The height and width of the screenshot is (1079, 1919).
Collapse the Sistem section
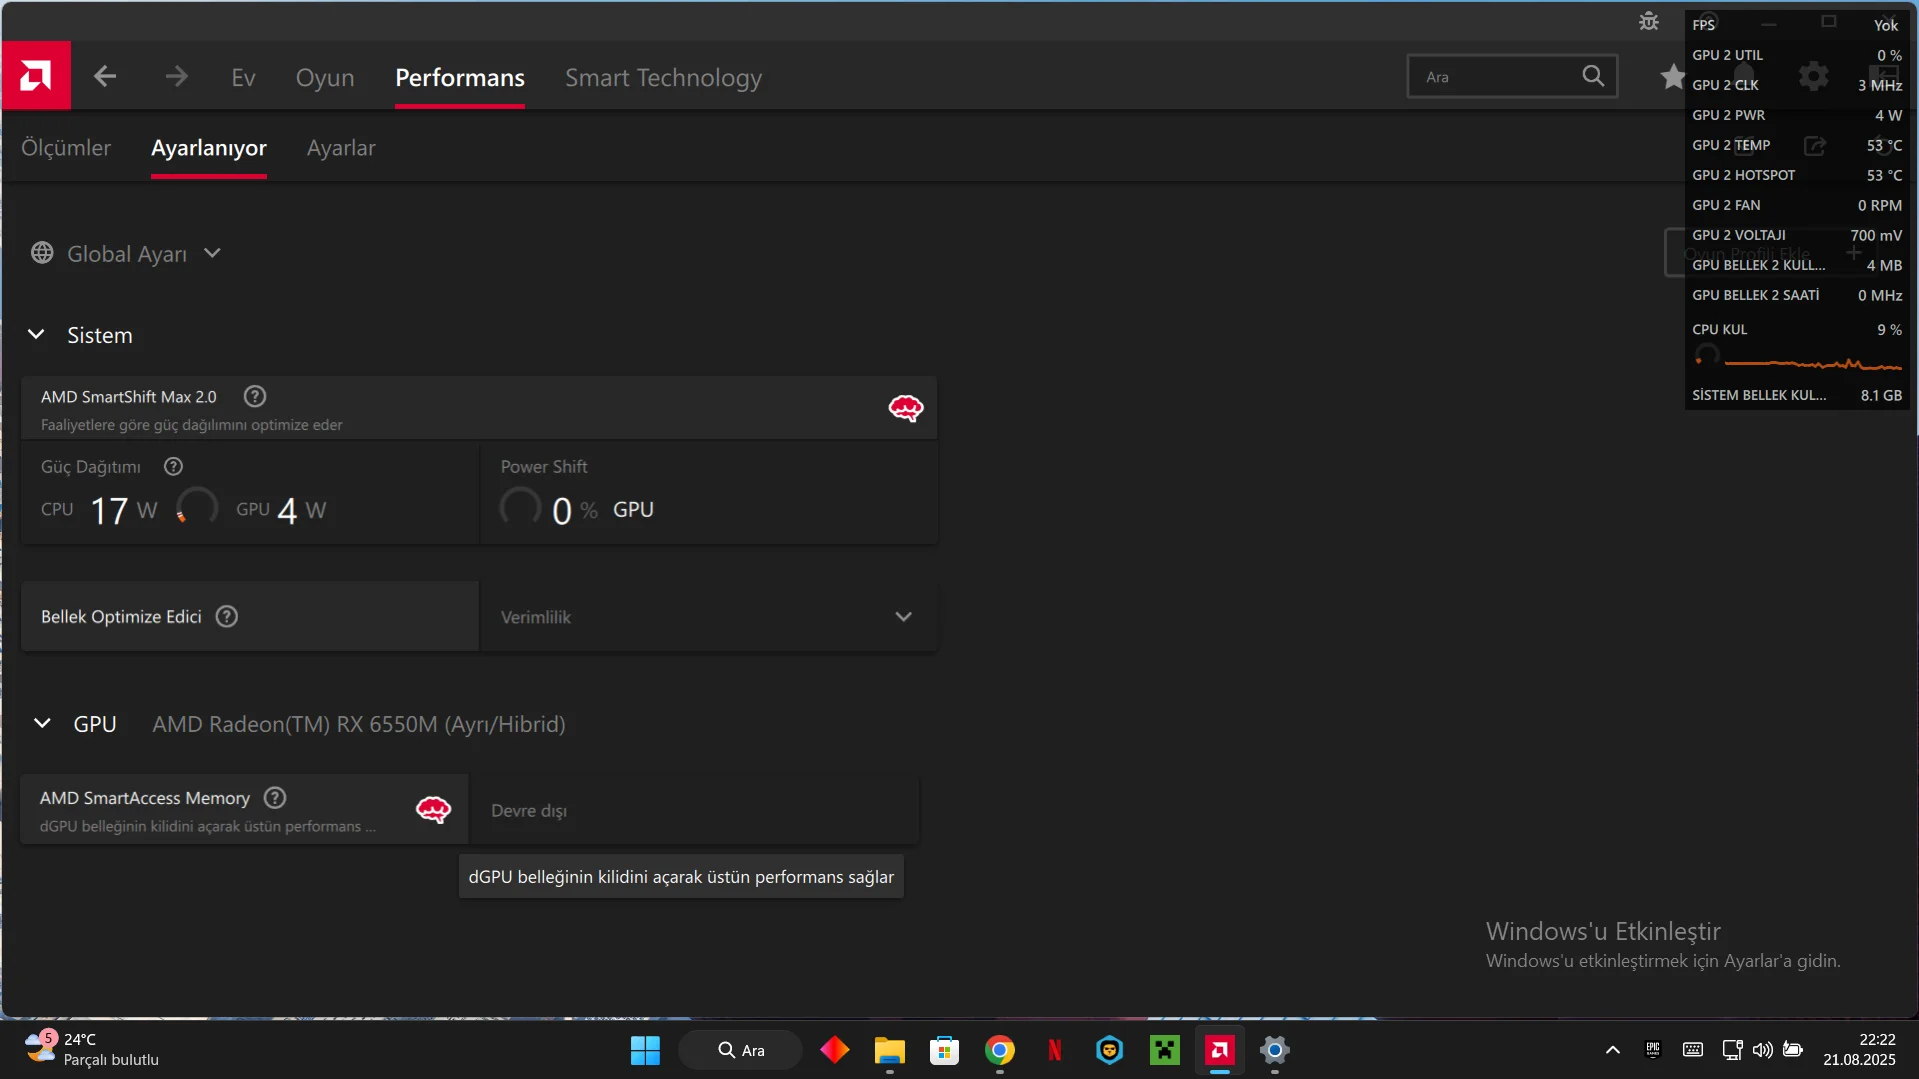coord(36,334)
